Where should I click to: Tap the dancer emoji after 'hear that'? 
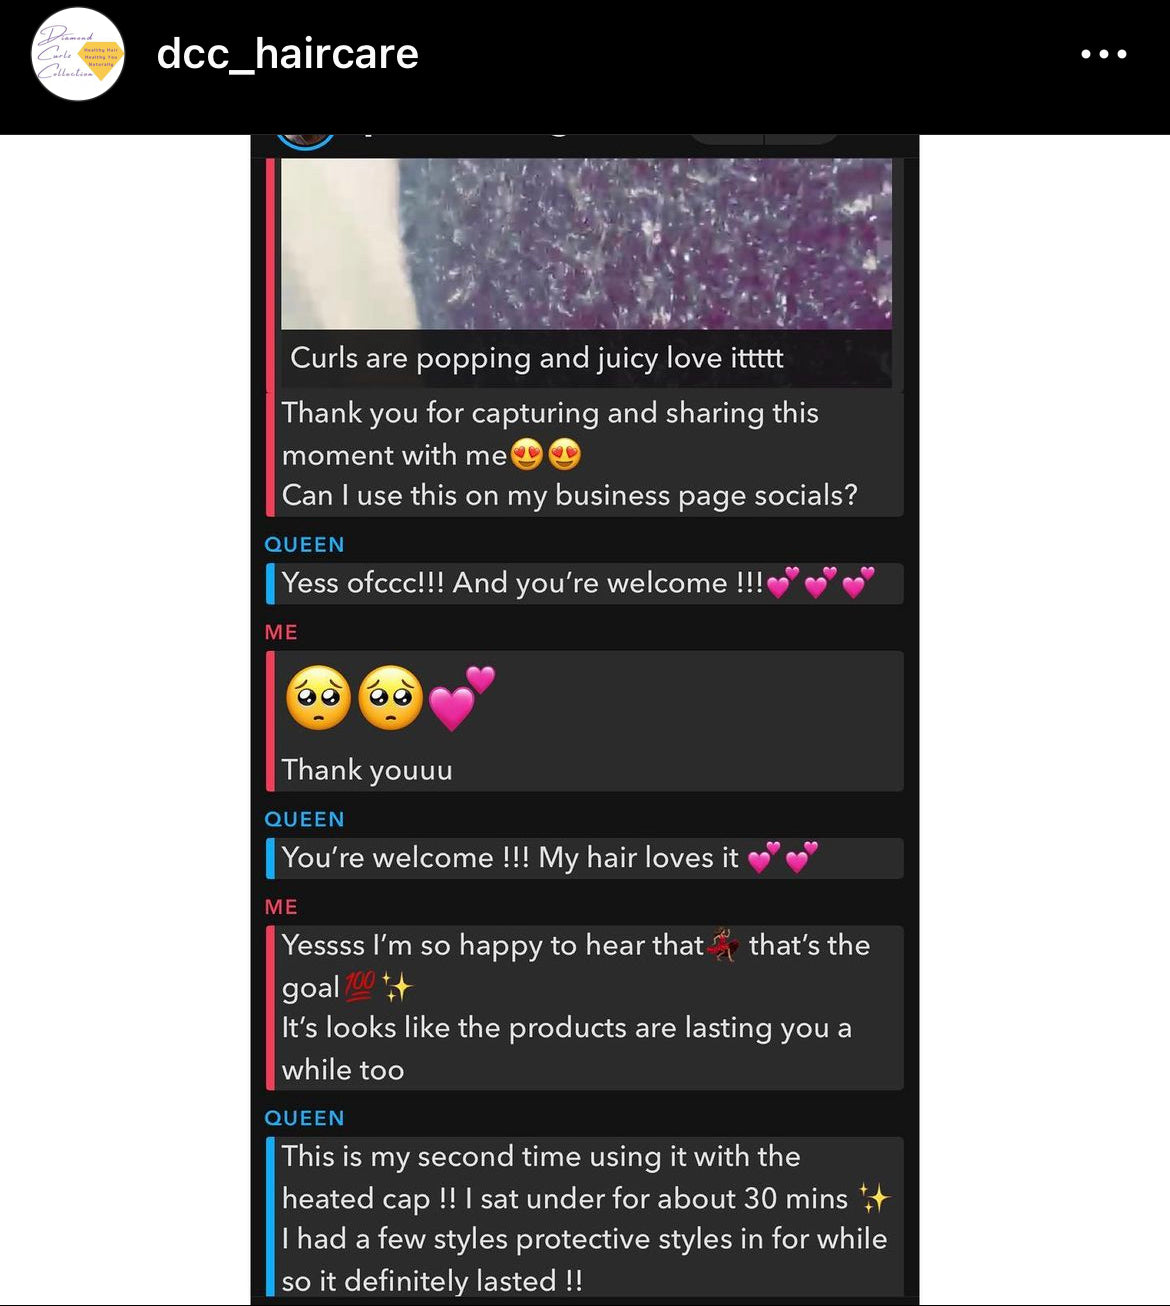pyautogui.click(x=724, y=944)
